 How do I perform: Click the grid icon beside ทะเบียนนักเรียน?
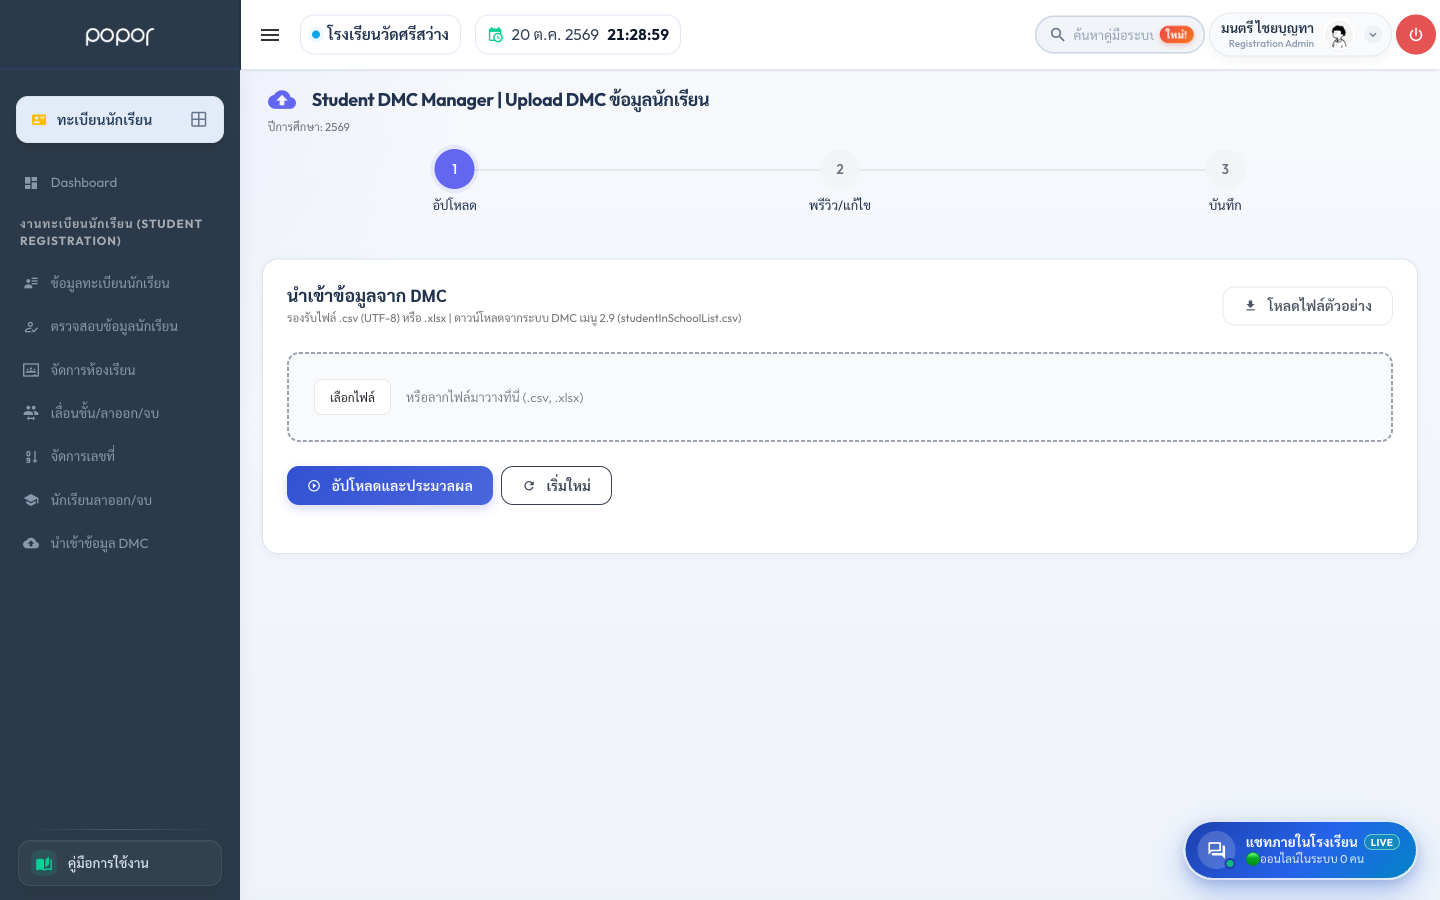pyautogui.click(x=199, y=120)
